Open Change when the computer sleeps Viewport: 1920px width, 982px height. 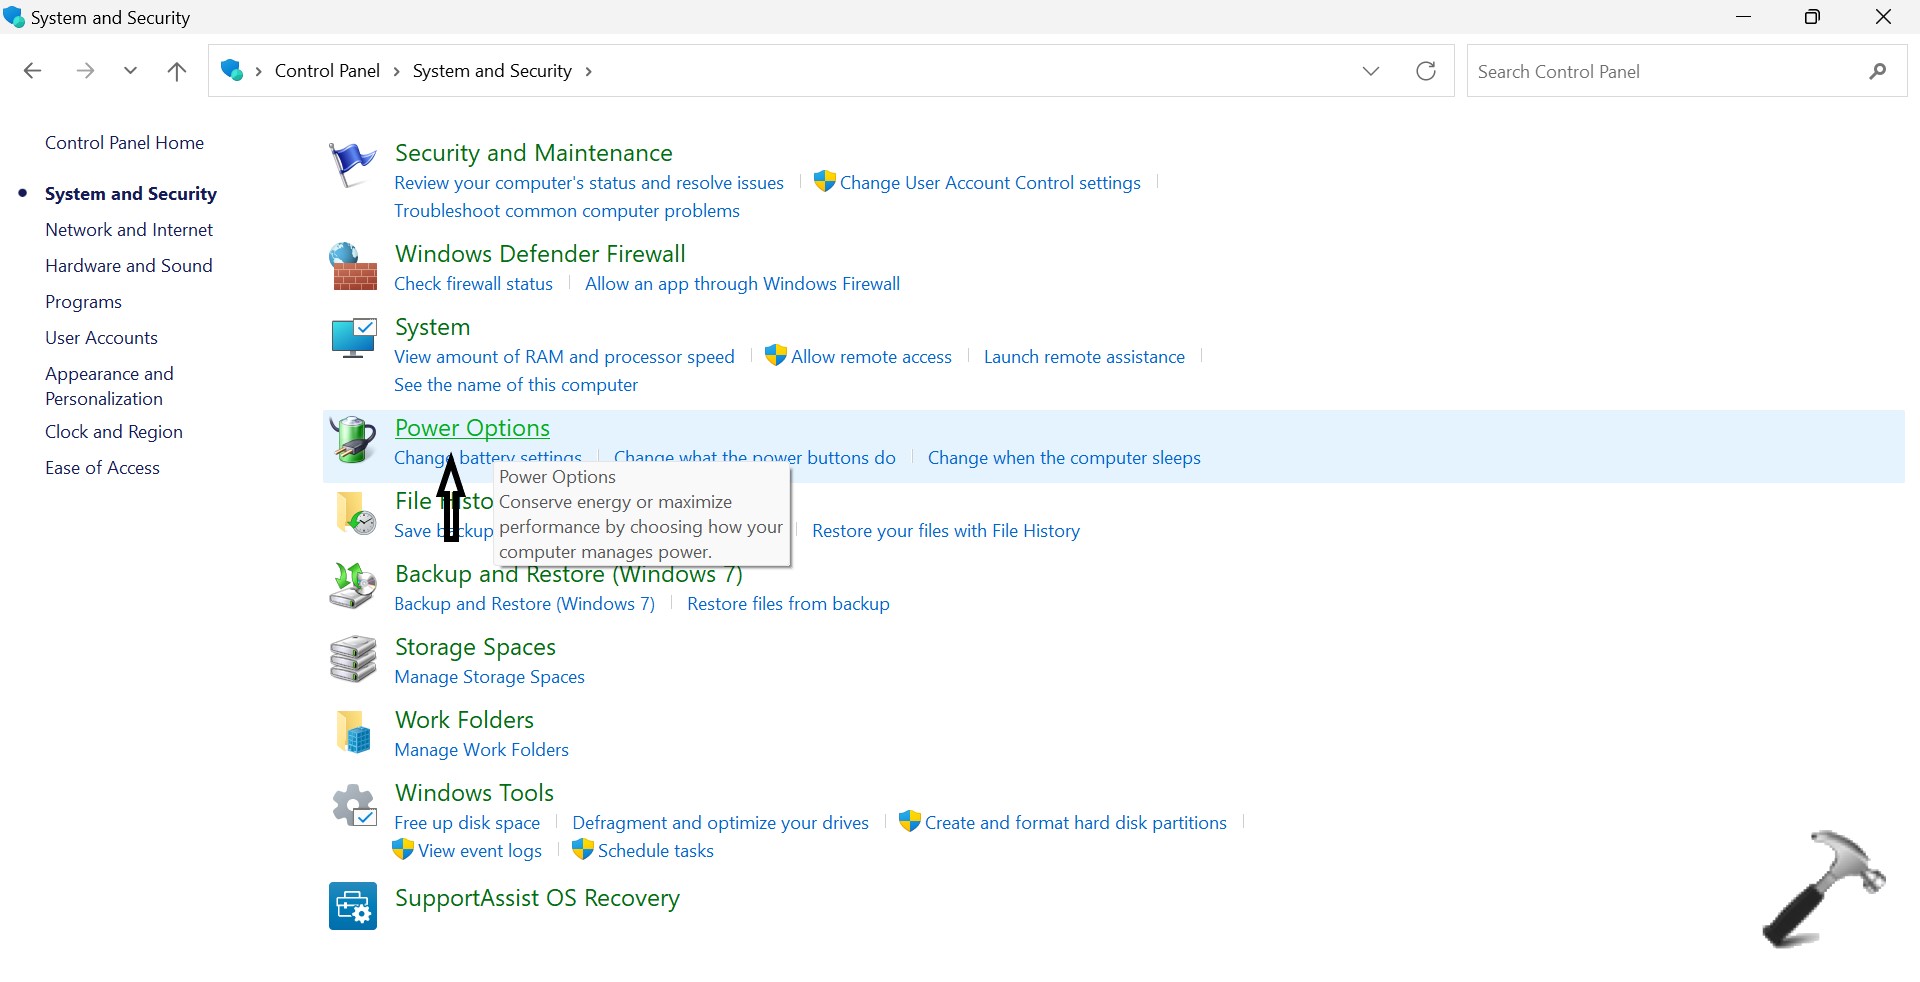tap(1064, 458)
